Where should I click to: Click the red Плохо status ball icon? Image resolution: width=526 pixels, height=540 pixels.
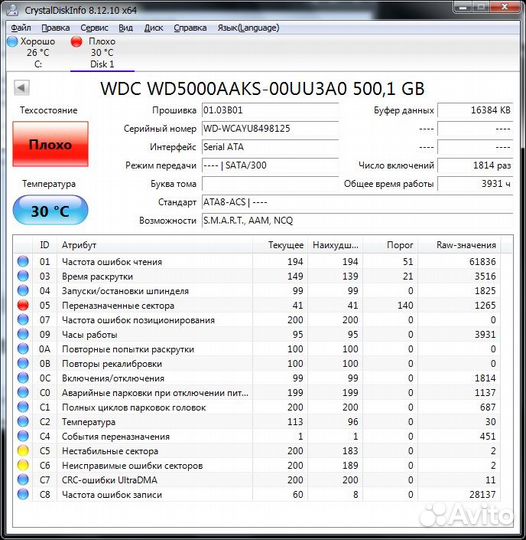tap(76, 41)
